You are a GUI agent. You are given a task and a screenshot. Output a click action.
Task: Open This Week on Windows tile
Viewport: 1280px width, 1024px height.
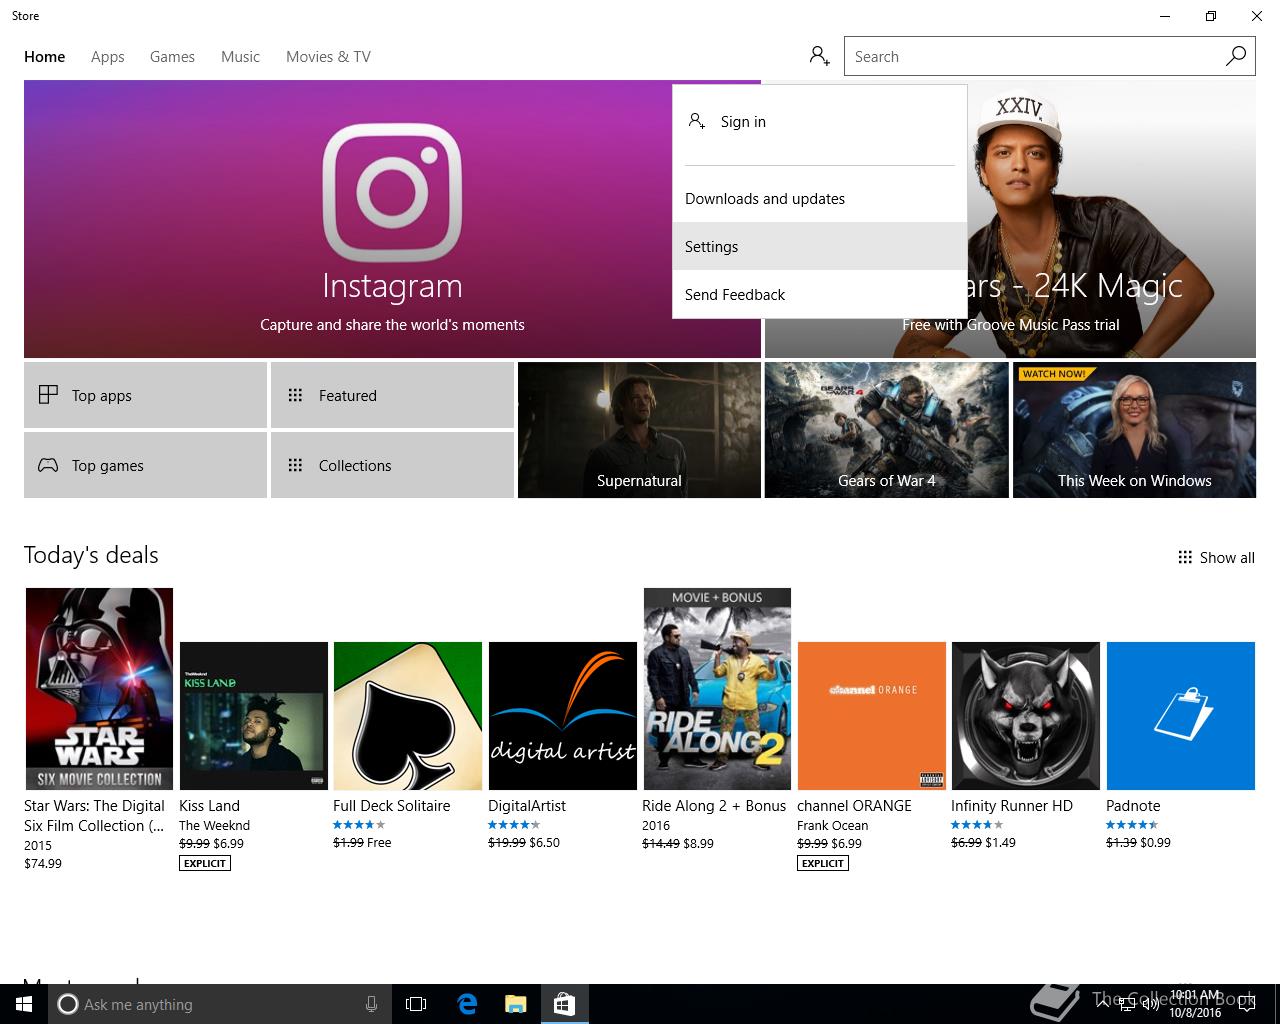point(1134,430)
